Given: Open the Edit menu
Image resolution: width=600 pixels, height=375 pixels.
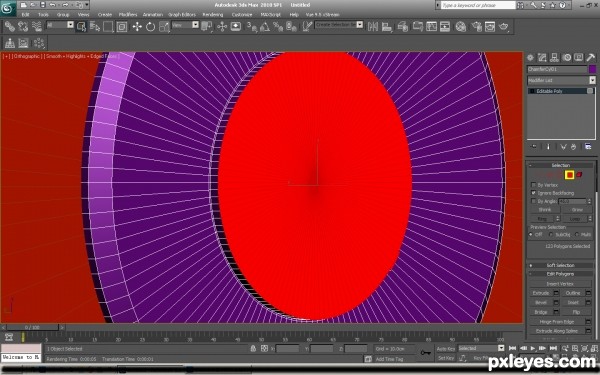Looking at the screenshot, I should pos(25,15).
